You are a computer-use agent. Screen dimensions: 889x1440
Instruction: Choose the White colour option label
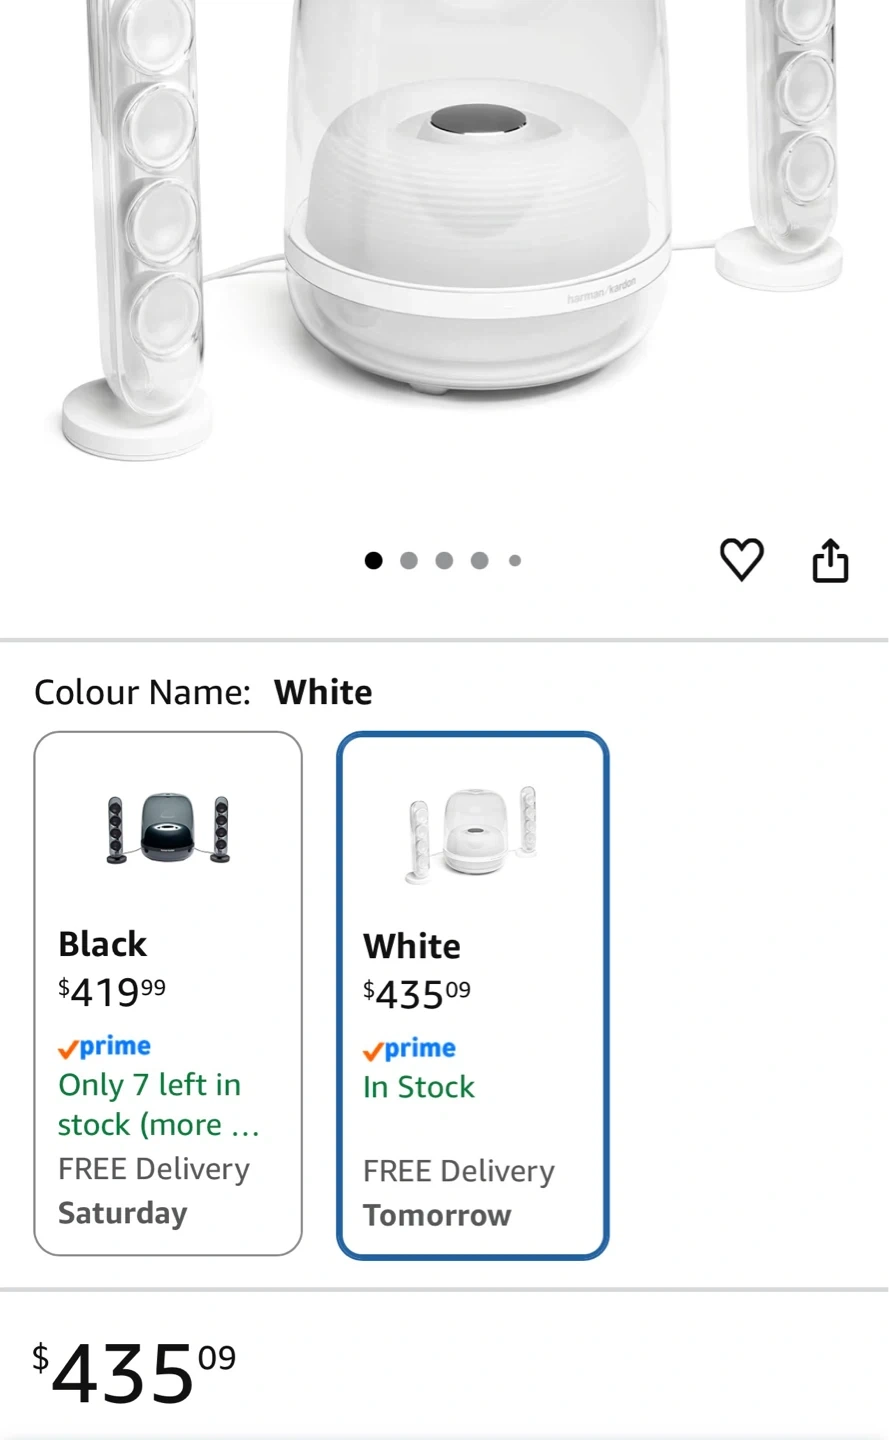tap(412, 946)
